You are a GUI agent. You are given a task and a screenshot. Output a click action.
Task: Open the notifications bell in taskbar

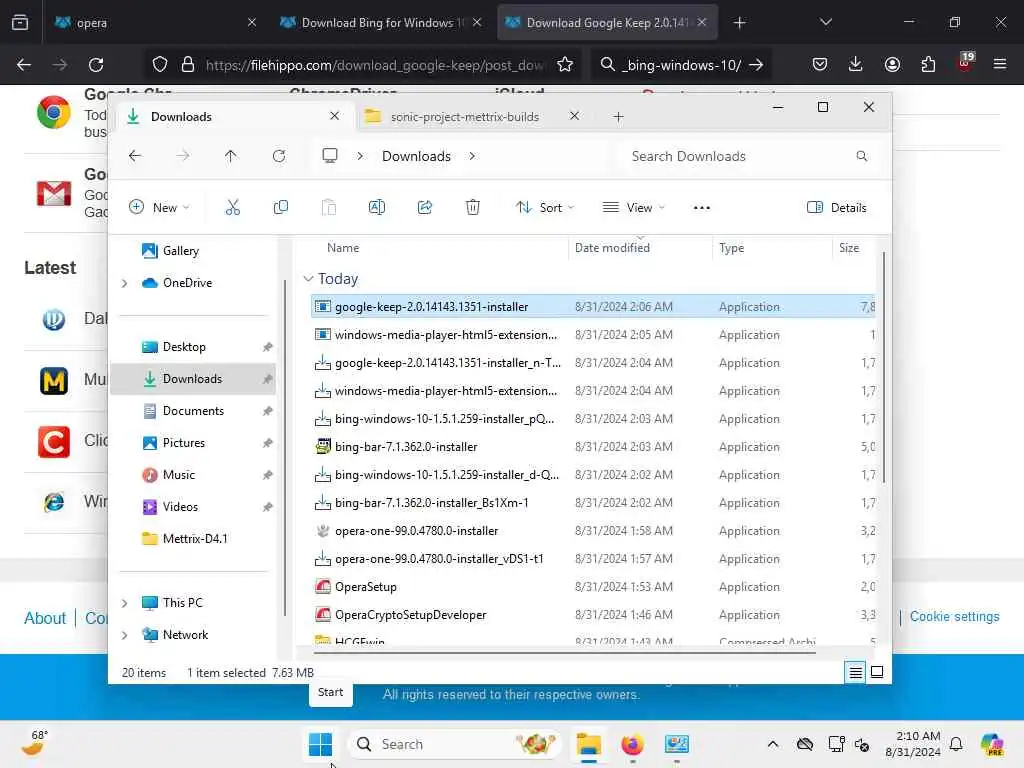click(956, 744)
